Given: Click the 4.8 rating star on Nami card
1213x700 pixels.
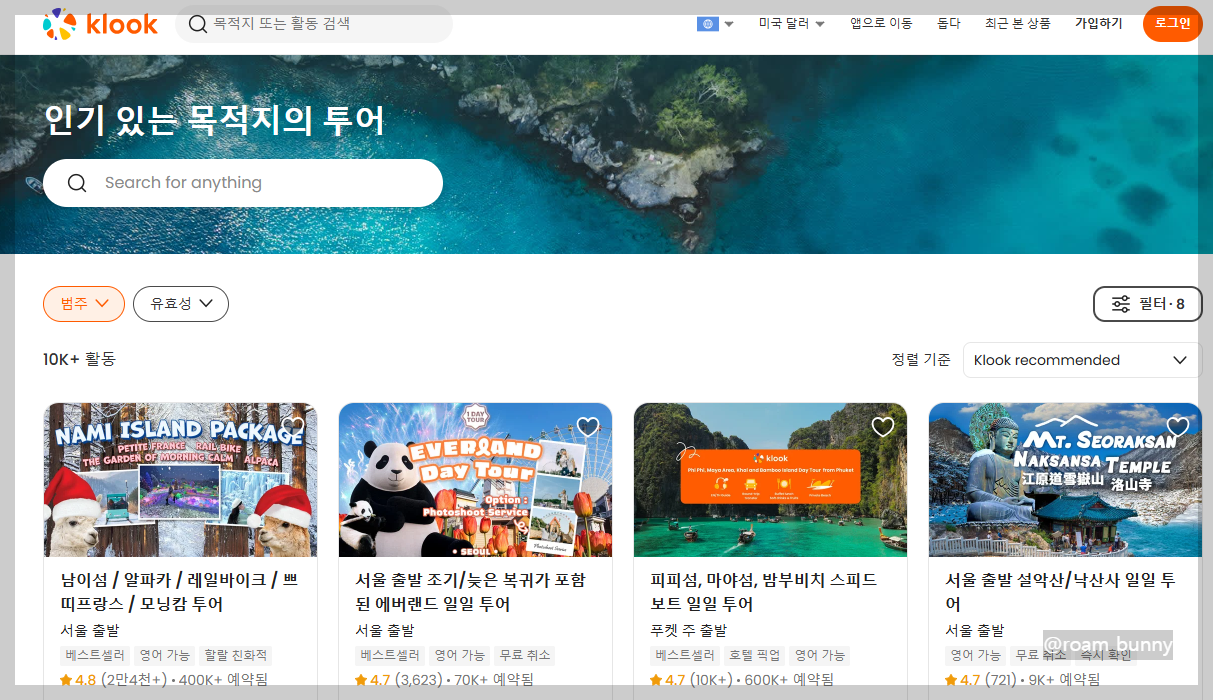Looking at the screenshot, I should tap(66, 680).
